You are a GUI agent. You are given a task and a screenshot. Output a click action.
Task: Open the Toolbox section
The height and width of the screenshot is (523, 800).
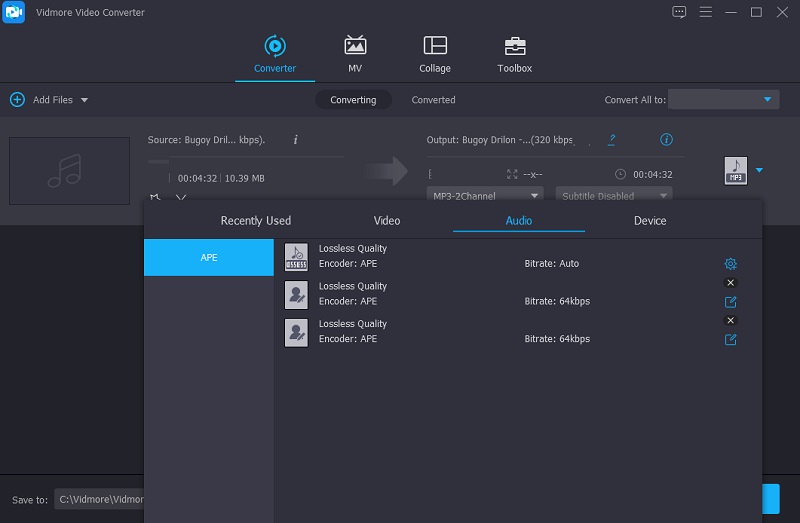pyautogui.click(x=515, y=55)
